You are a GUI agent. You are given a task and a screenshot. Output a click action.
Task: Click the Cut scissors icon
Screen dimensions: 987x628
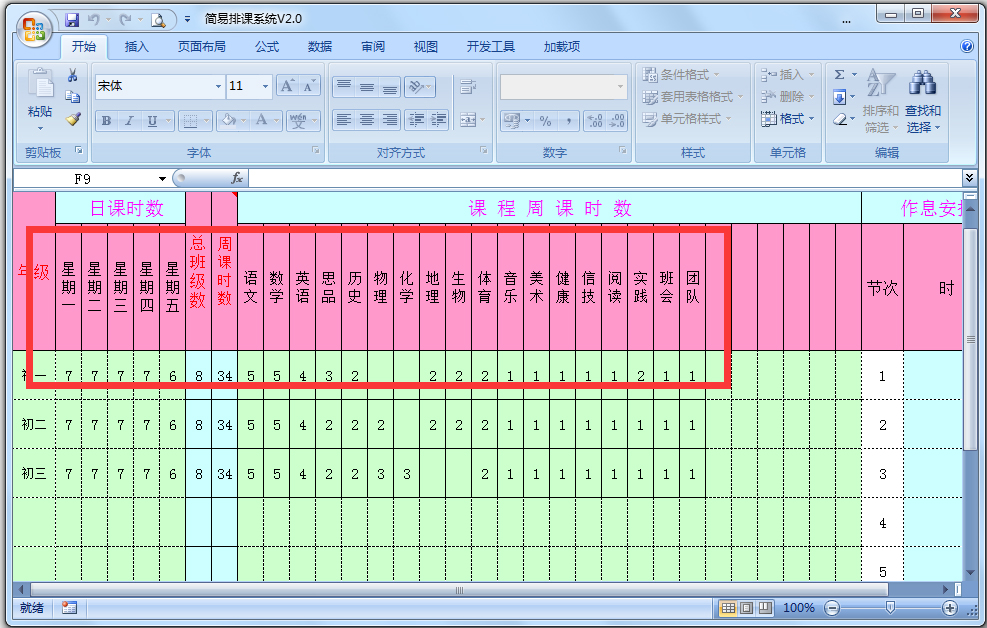tap(72, 75)
